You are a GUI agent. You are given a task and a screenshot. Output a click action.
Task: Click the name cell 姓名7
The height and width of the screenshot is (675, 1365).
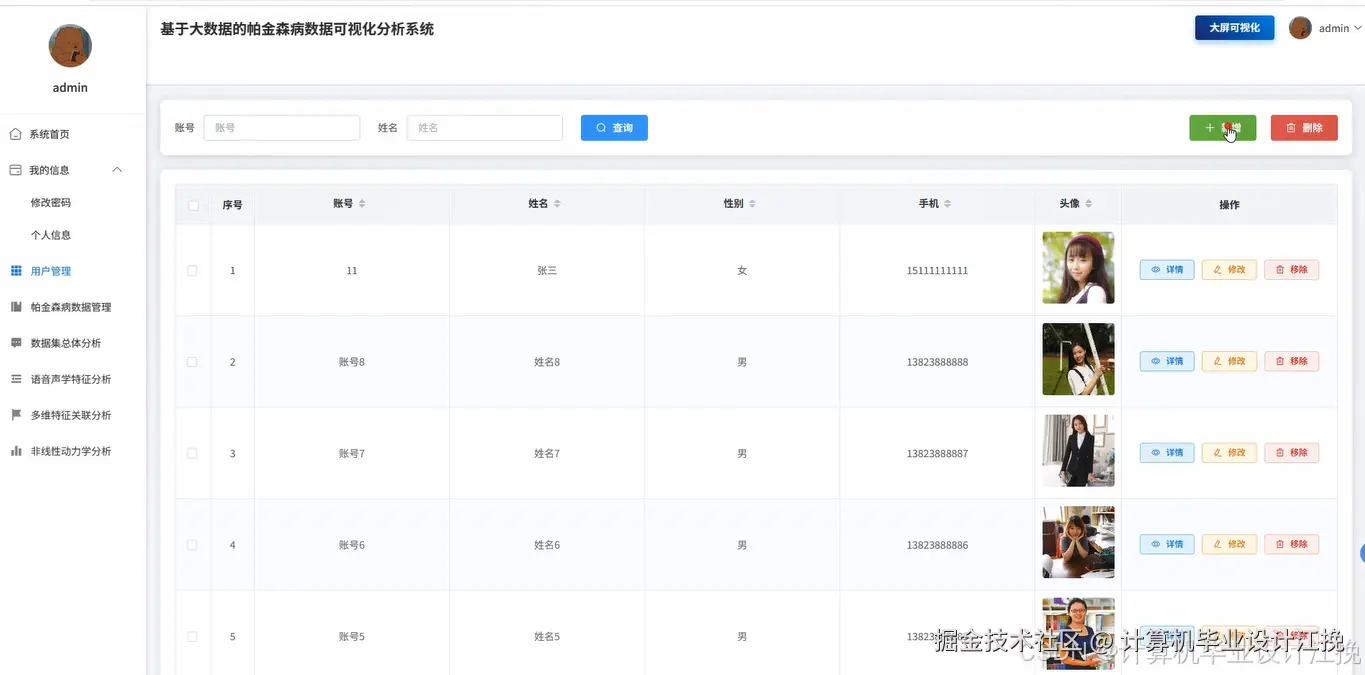coord(547,454)
